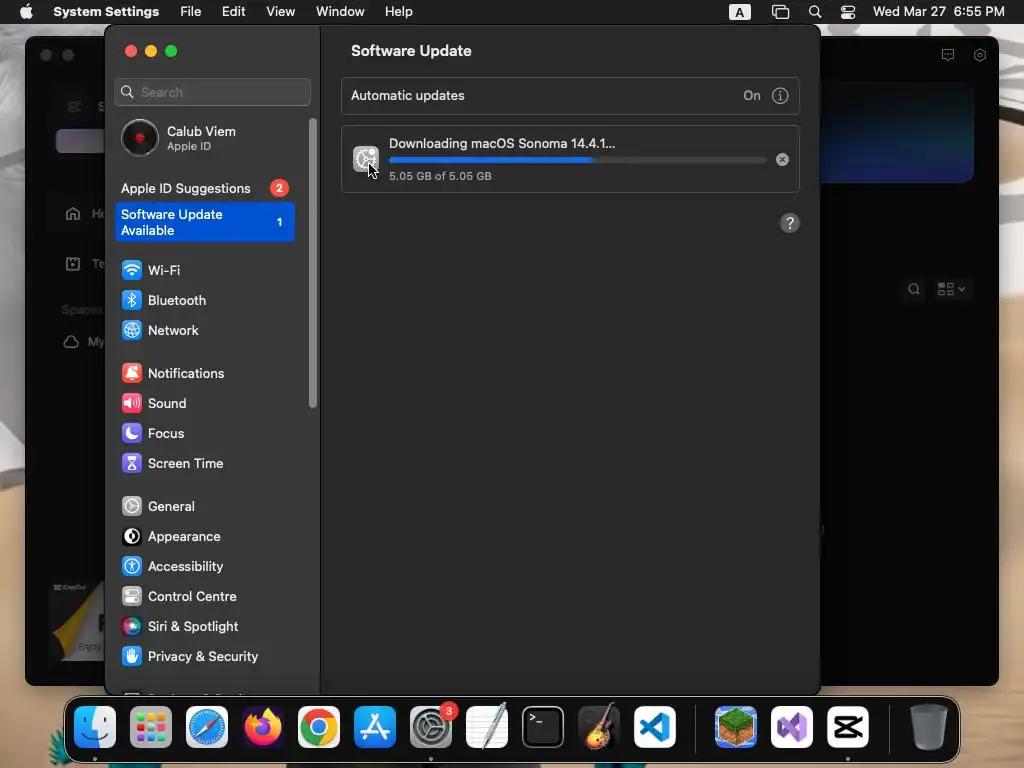The image size is (1024, 768).
Task: Open Trash from the Dock
Action: tap(929, 727)
